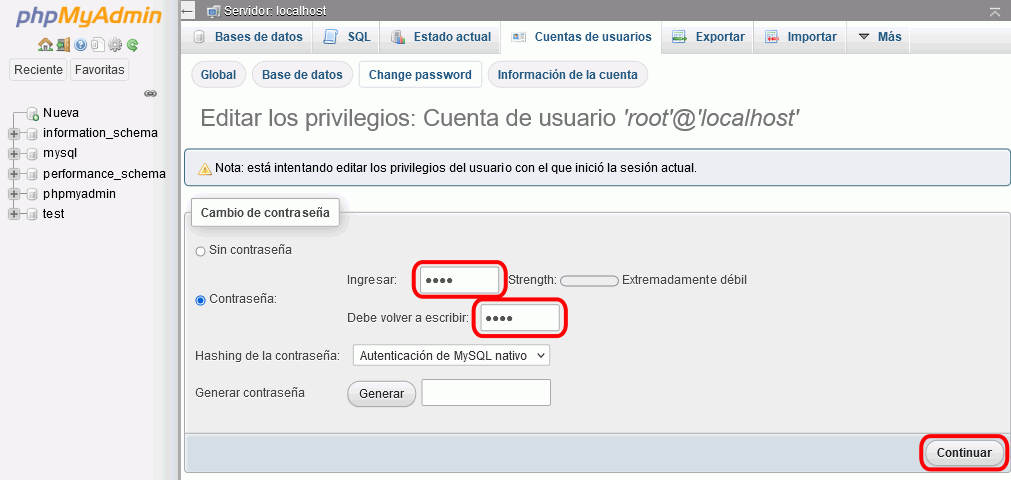Open the Más dropdown menu
1011x480 pixels.
[880, 37]
